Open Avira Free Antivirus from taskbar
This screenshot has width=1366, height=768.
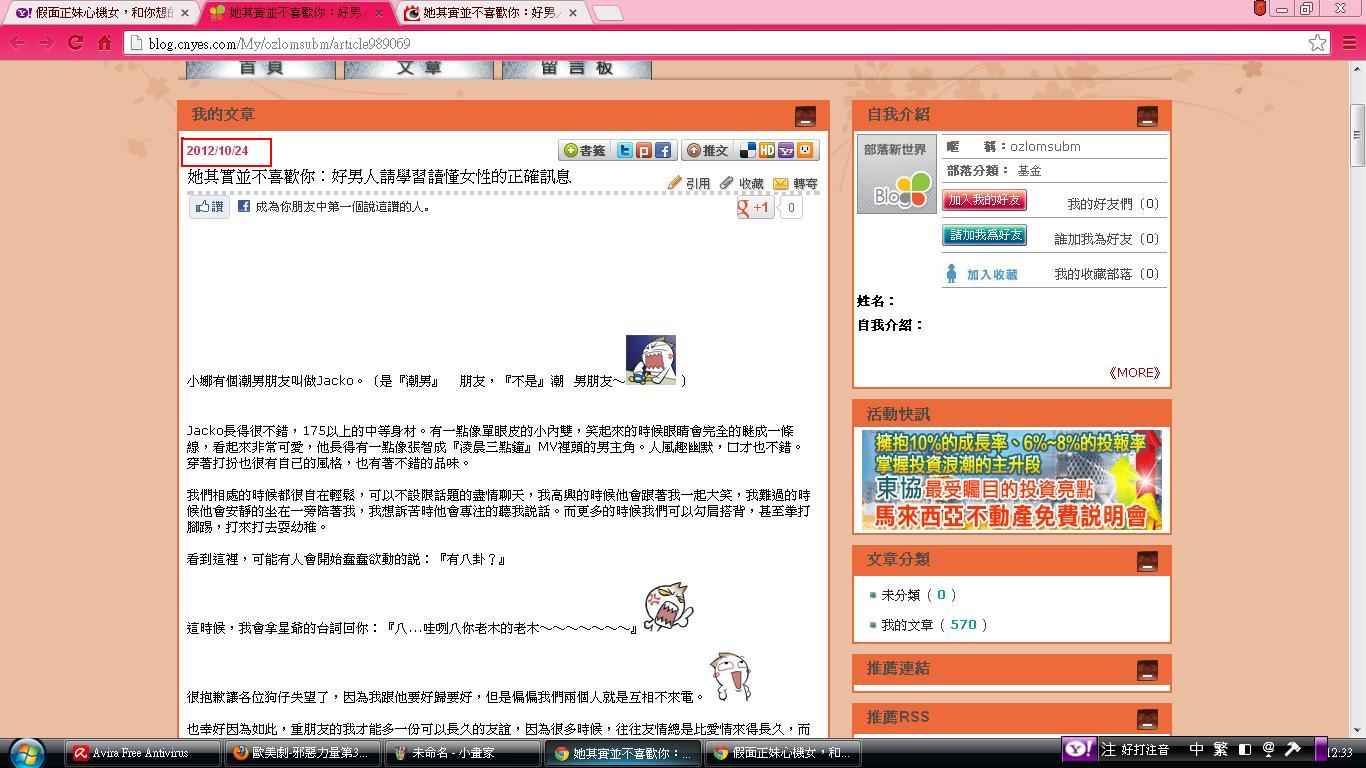pos(143,753)
